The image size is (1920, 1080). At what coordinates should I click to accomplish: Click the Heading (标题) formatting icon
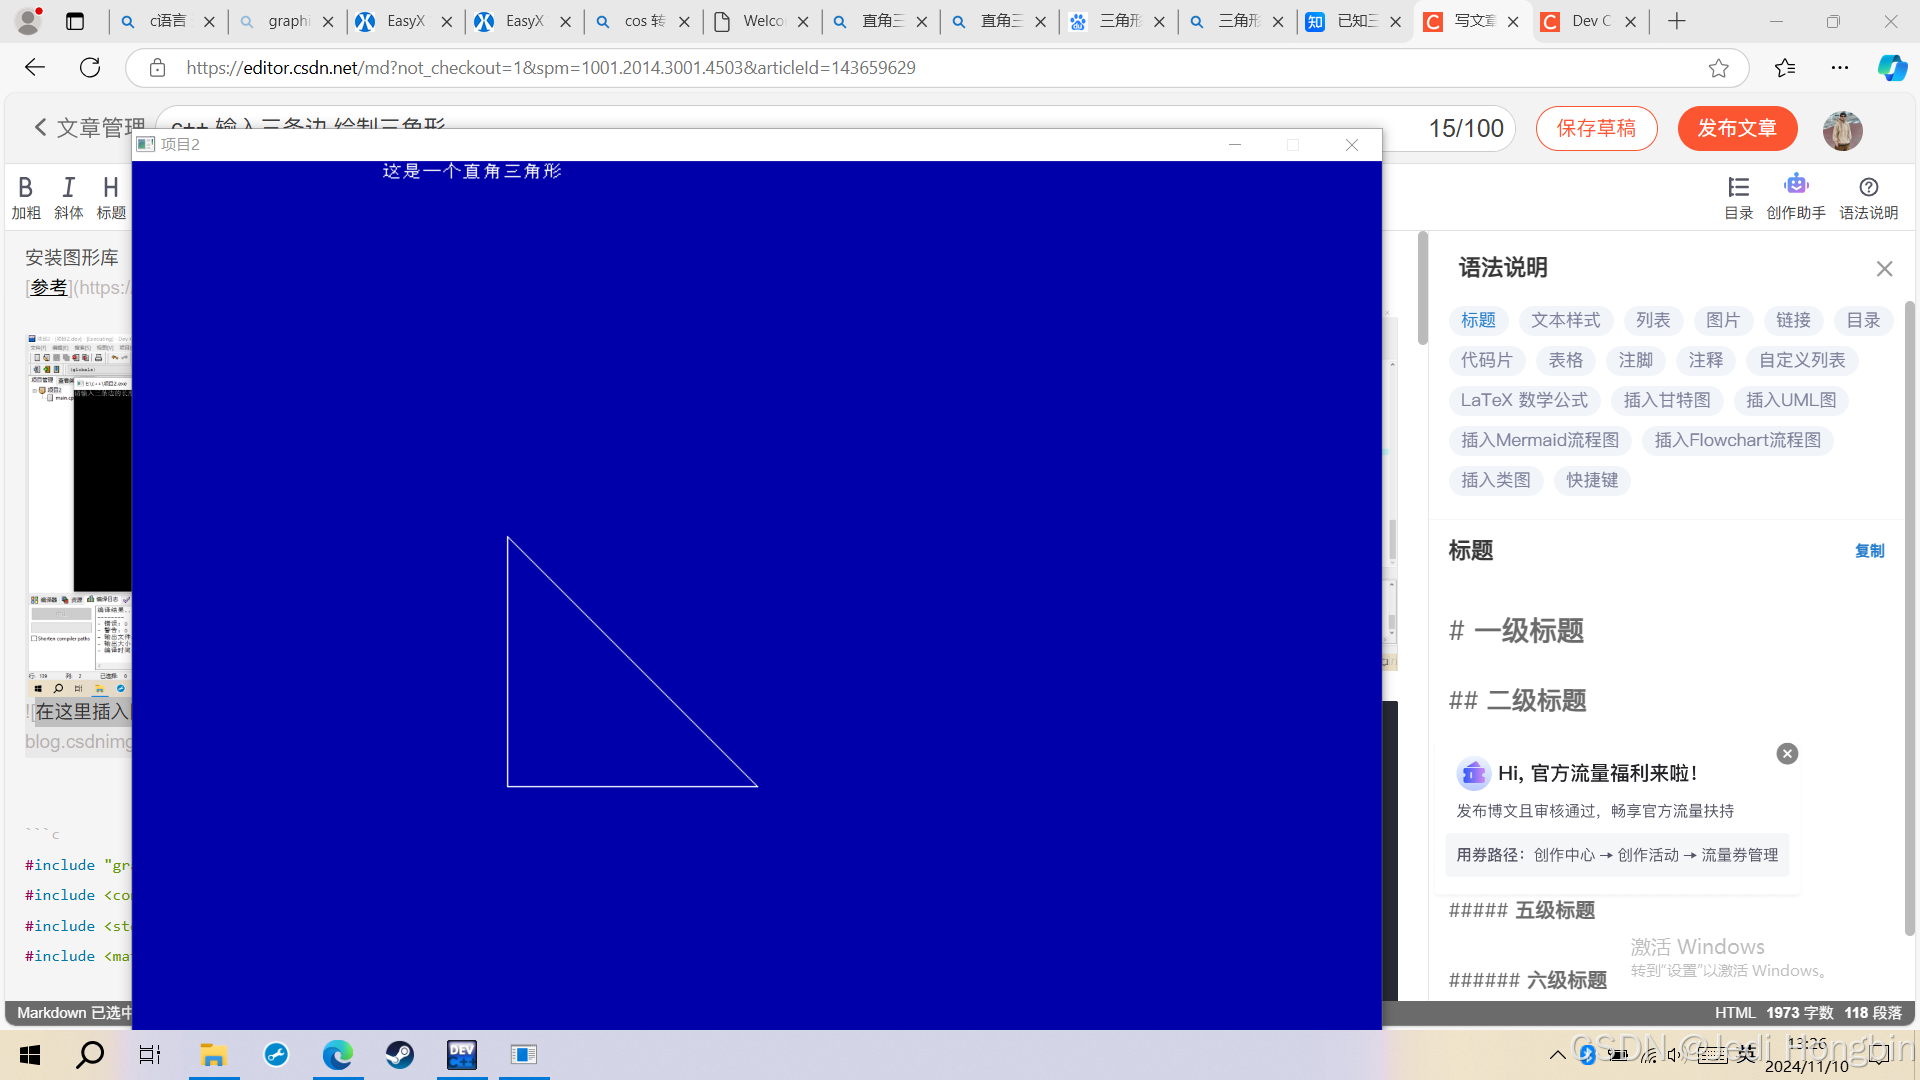(x=111, y=197)
